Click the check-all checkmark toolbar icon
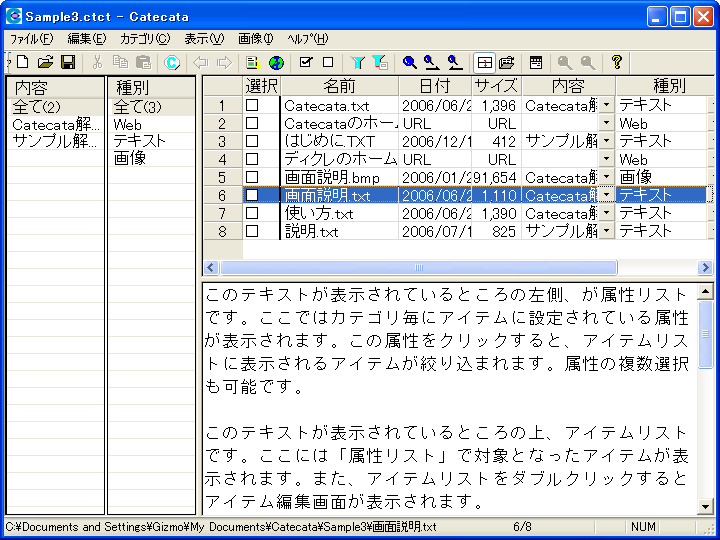Viewport: 720px width, 540px height. click(305, 62)
